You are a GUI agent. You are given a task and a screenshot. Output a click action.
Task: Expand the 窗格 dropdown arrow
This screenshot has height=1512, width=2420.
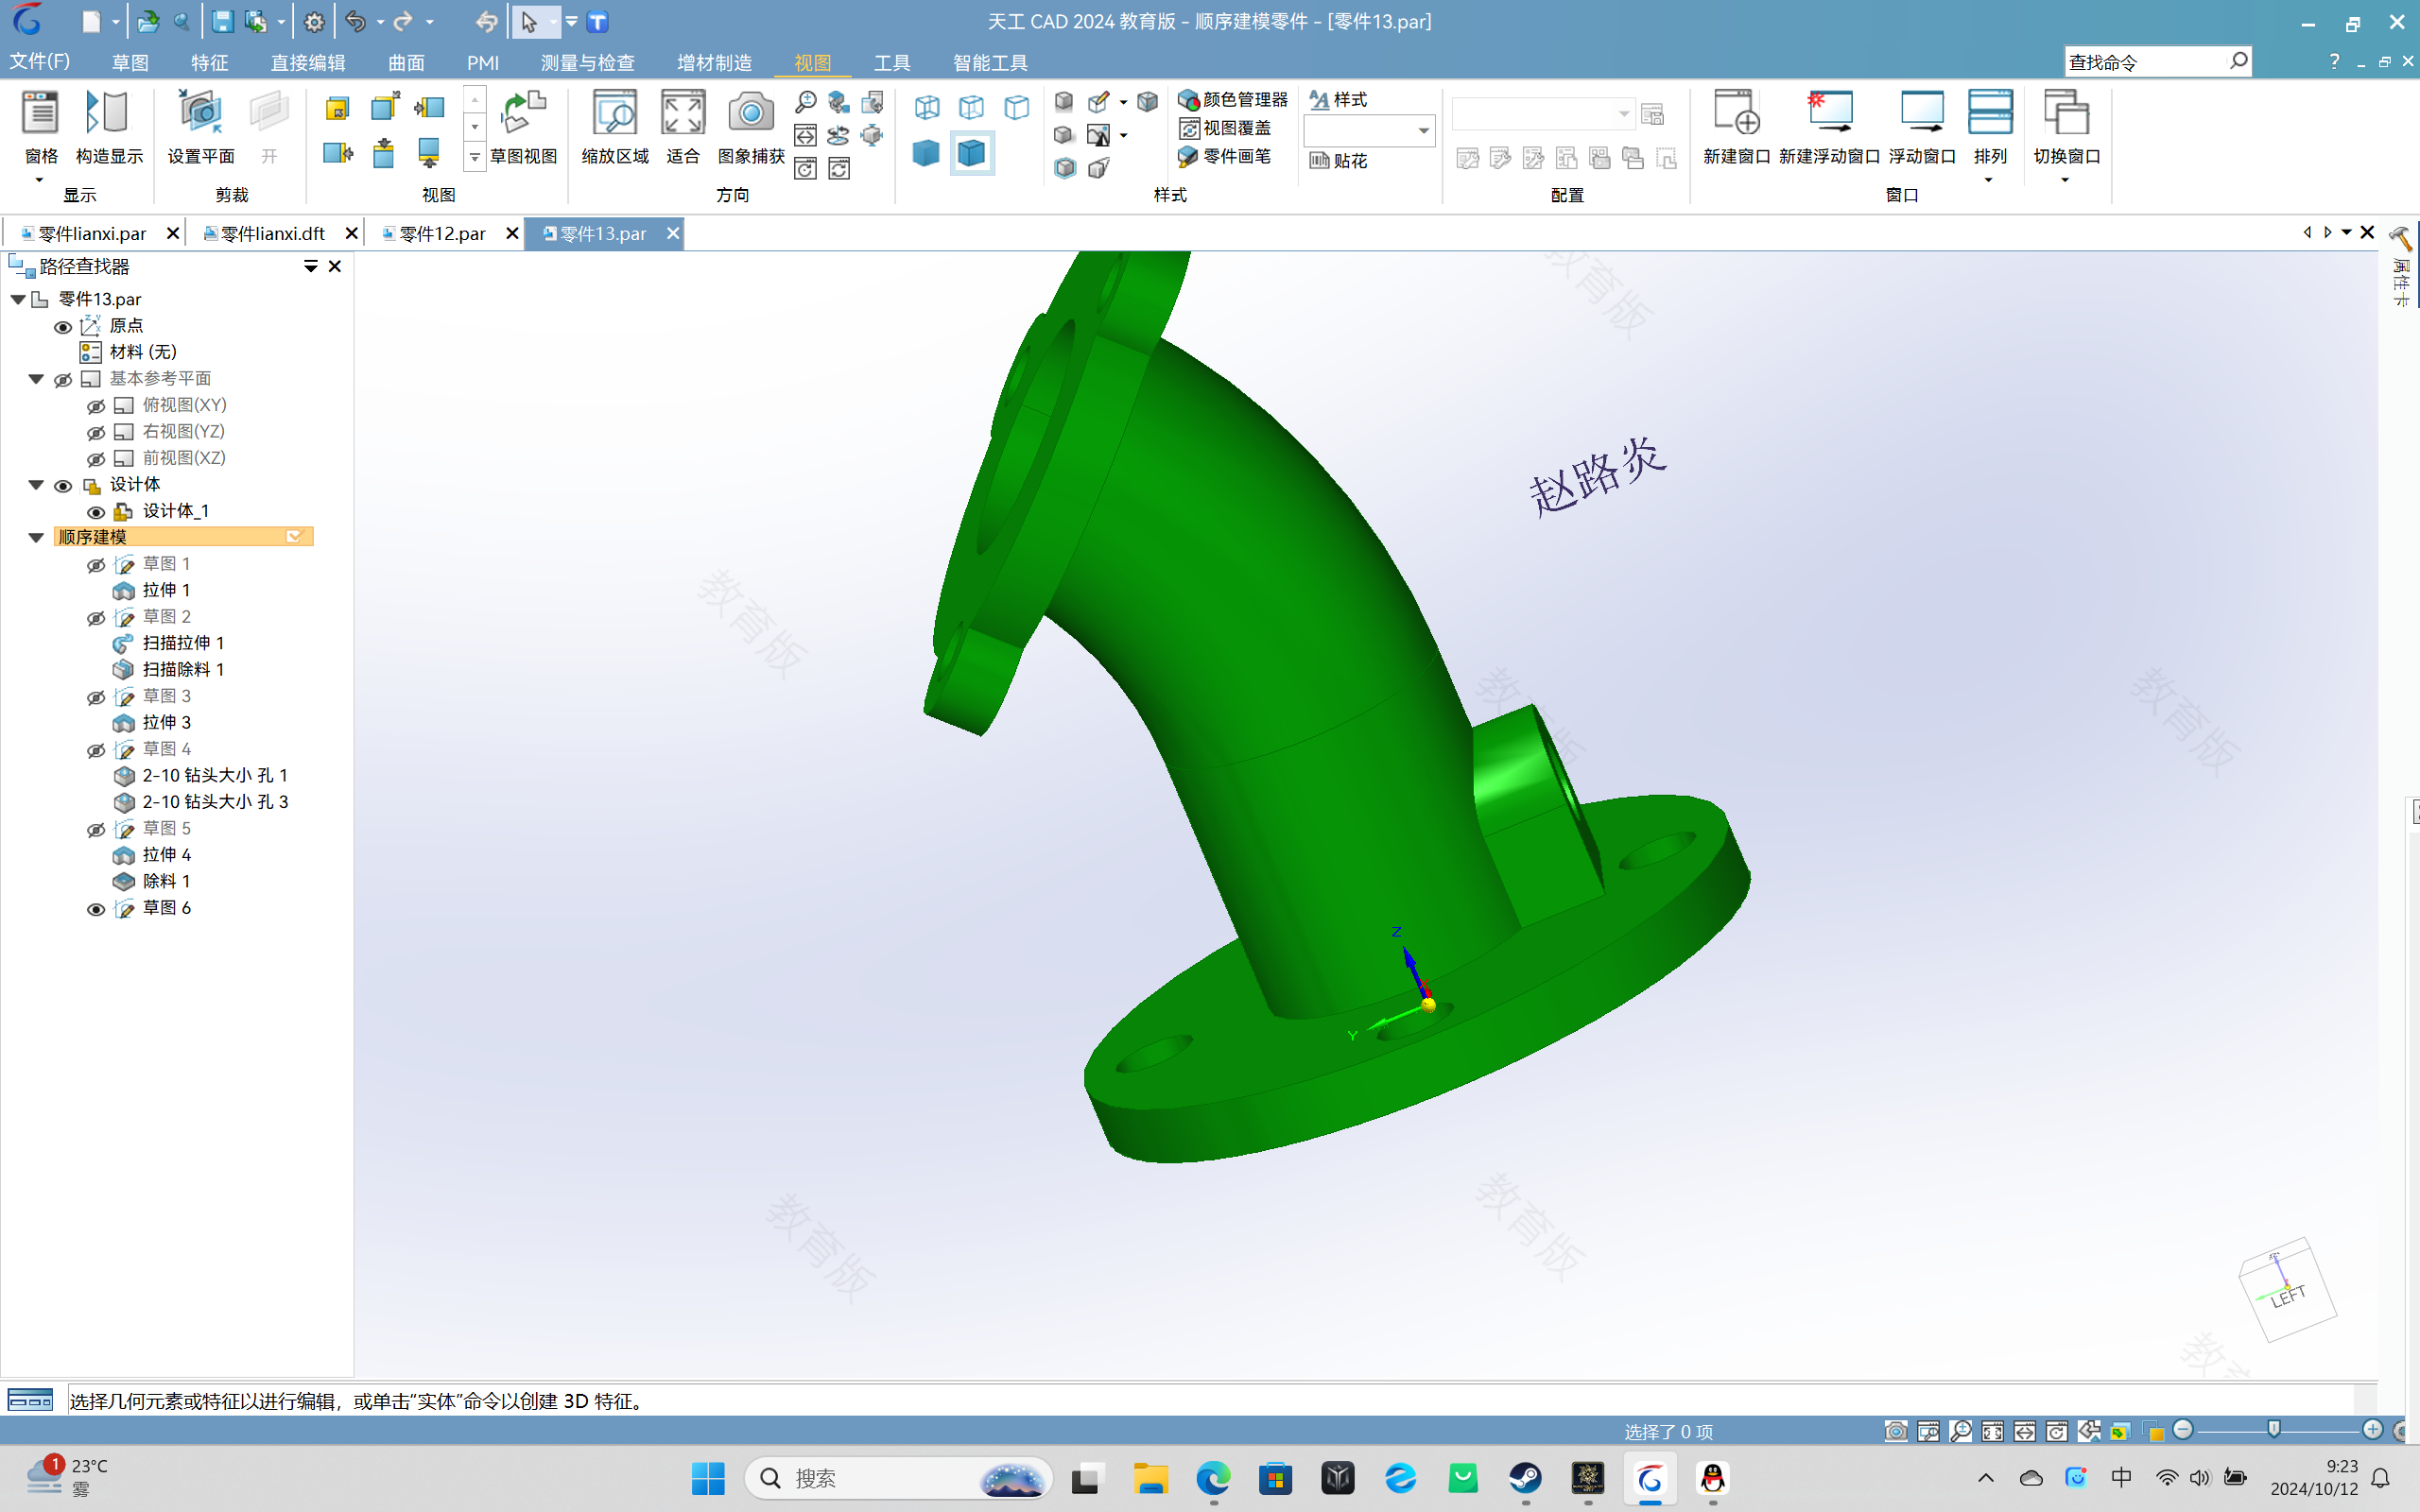pyautogui.click(x=40, y=180)
